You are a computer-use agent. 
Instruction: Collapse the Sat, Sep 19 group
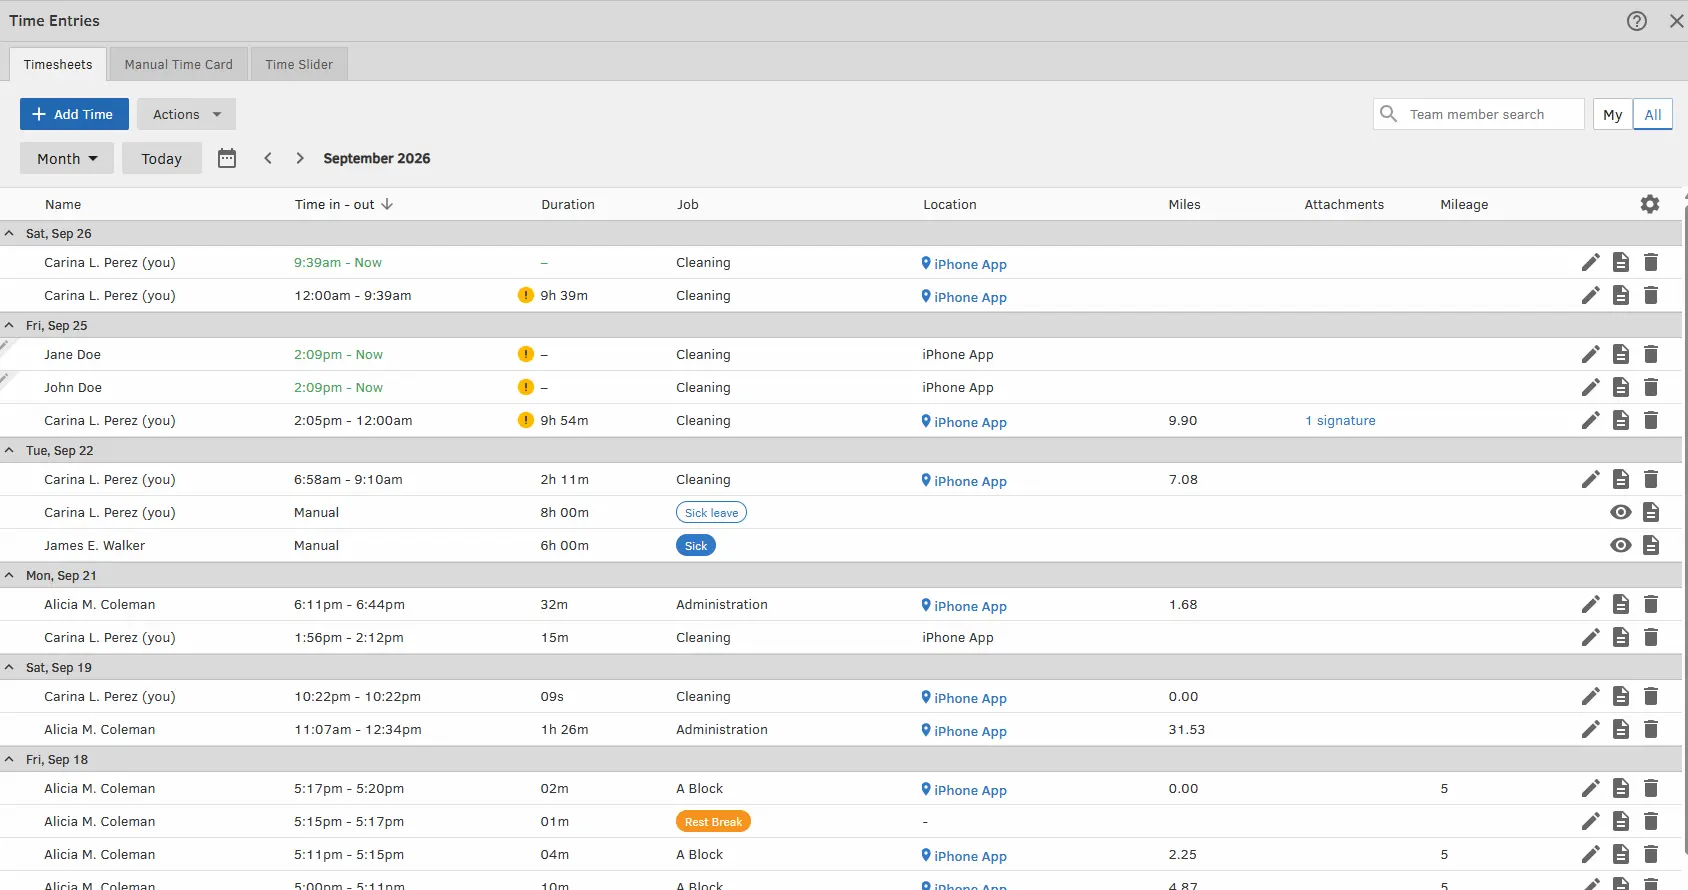coord(9,667)
